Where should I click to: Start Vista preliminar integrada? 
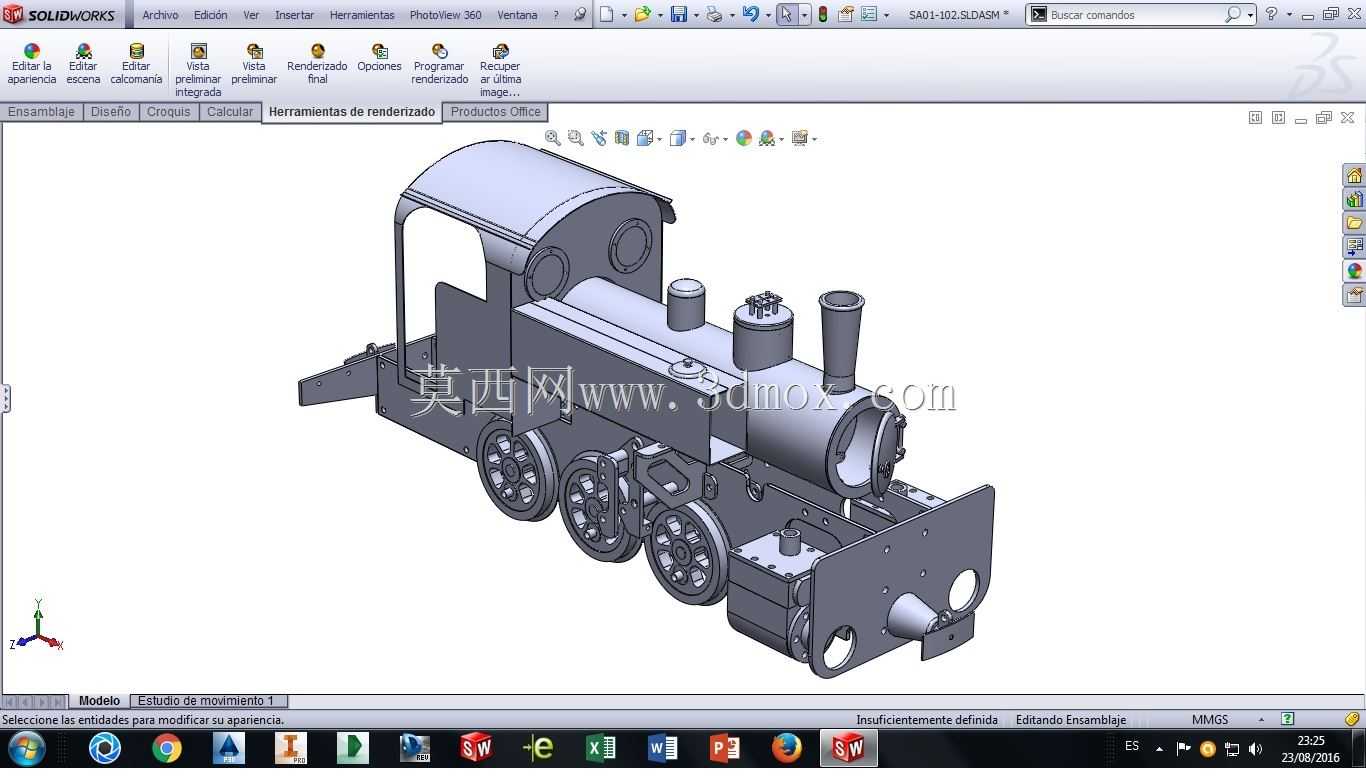coord(198,71)
